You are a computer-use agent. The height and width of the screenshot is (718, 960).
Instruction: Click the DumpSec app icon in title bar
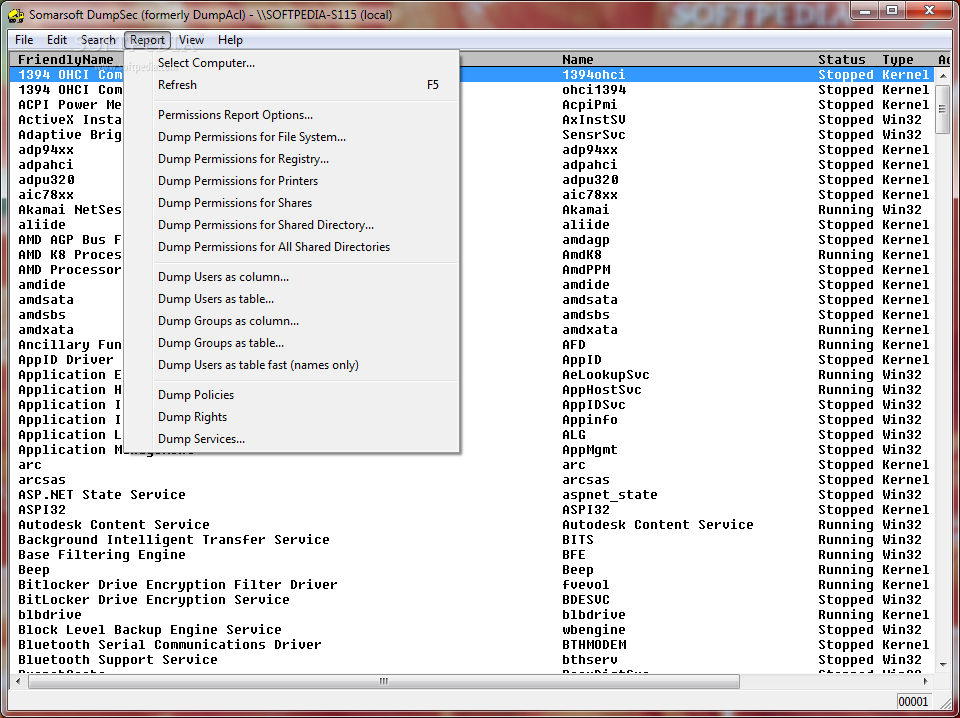[17, 14]
